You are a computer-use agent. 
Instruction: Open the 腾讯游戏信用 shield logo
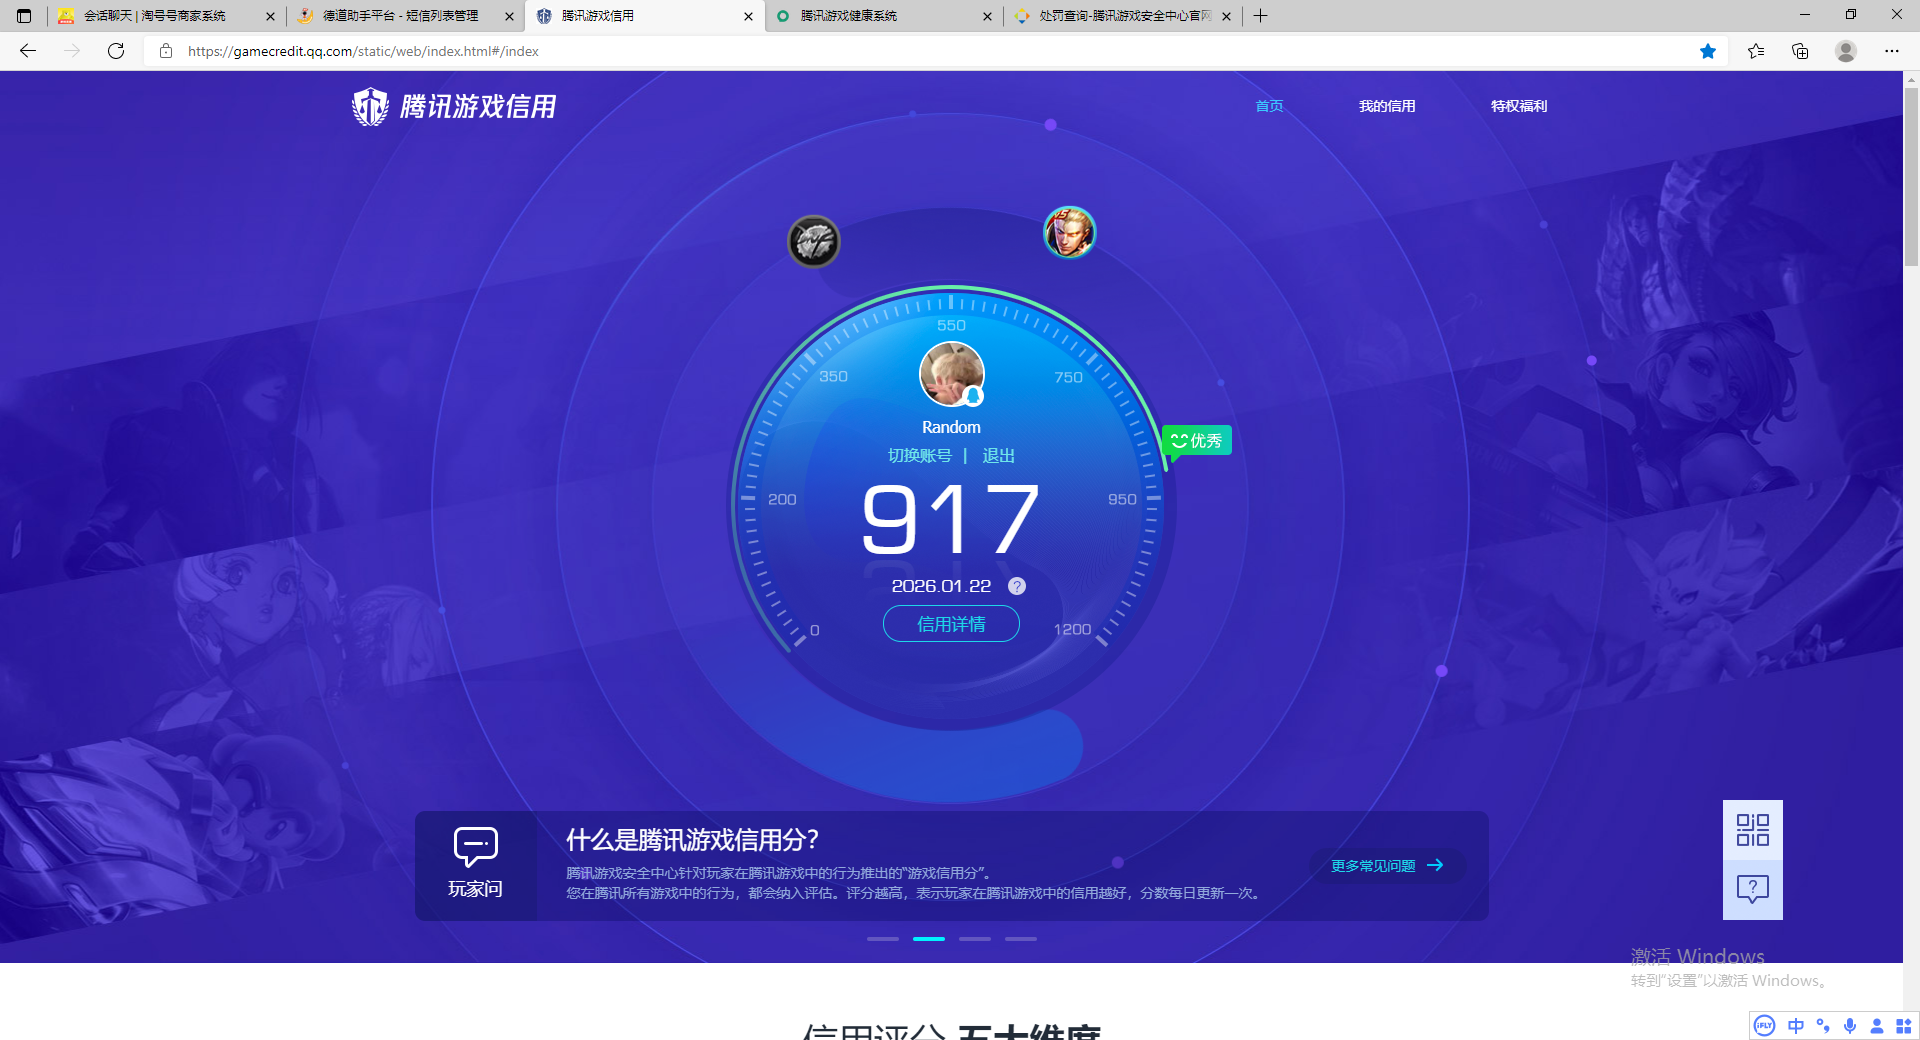pos(370,106)
